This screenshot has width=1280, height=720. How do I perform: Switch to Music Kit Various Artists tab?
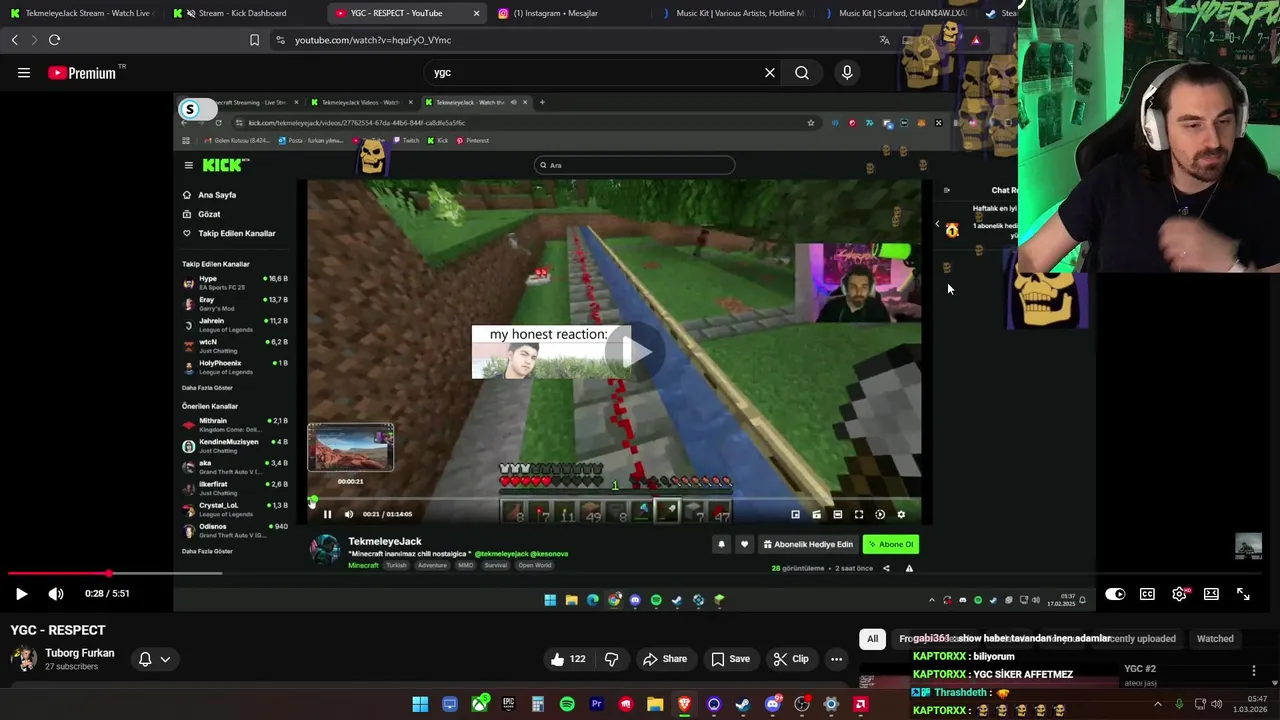[735, 13]
